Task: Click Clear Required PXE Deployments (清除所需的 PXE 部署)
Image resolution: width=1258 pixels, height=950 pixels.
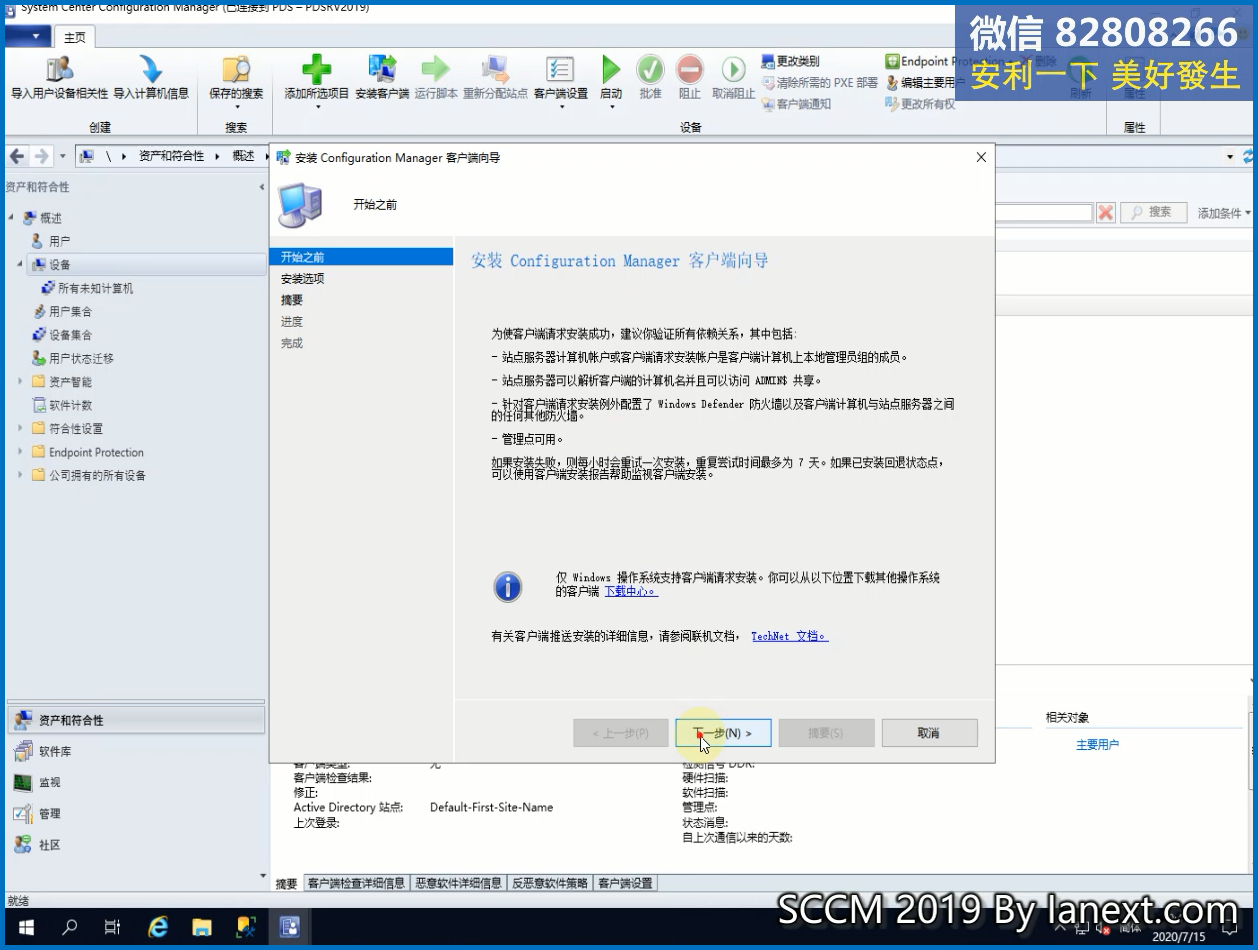Action: tap(820, 82)
